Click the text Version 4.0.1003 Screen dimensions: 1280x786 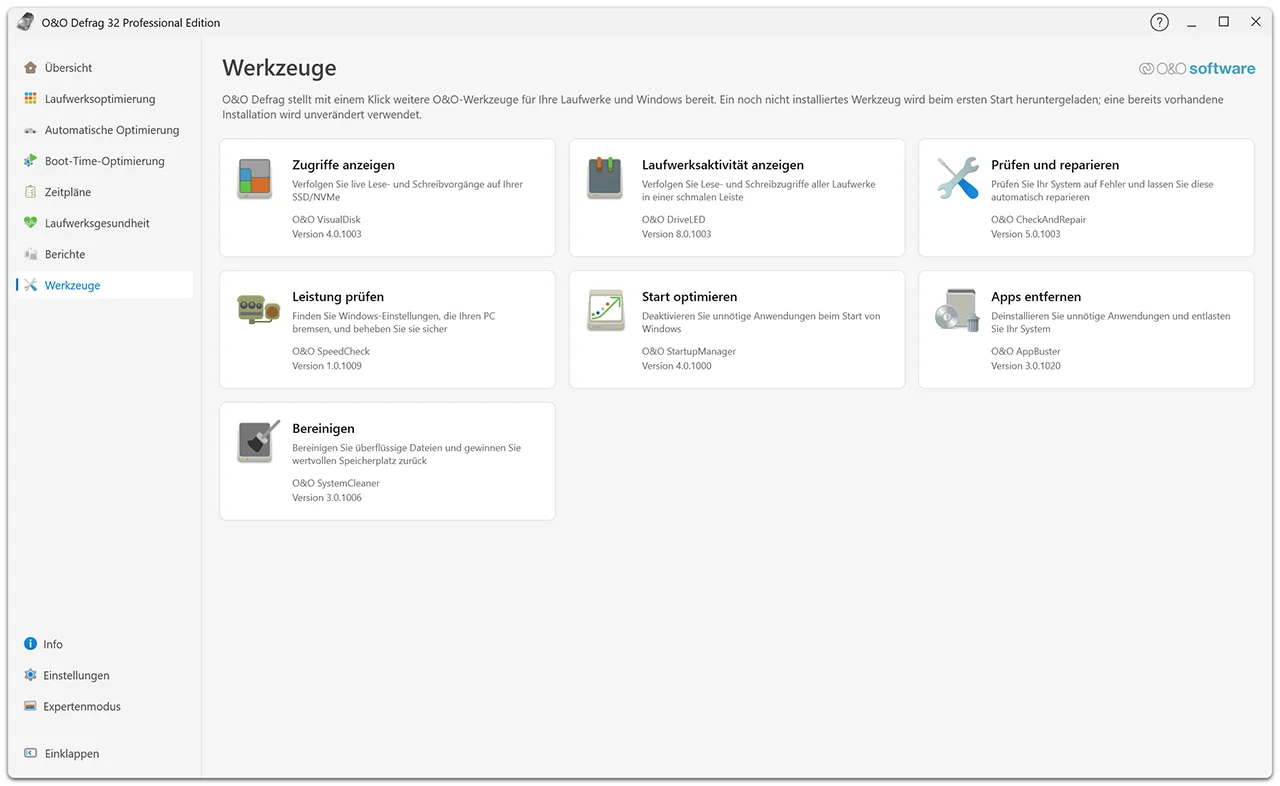(327, 234)
